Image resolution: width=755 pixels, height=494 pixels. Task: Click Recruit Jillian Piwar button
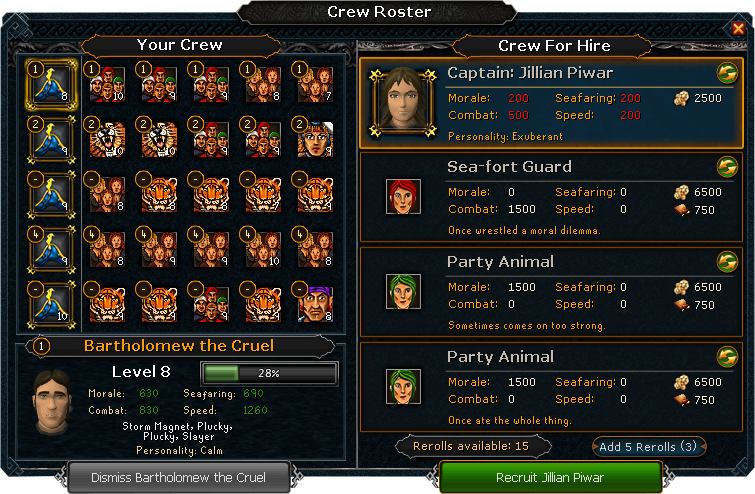click(550, 477)
